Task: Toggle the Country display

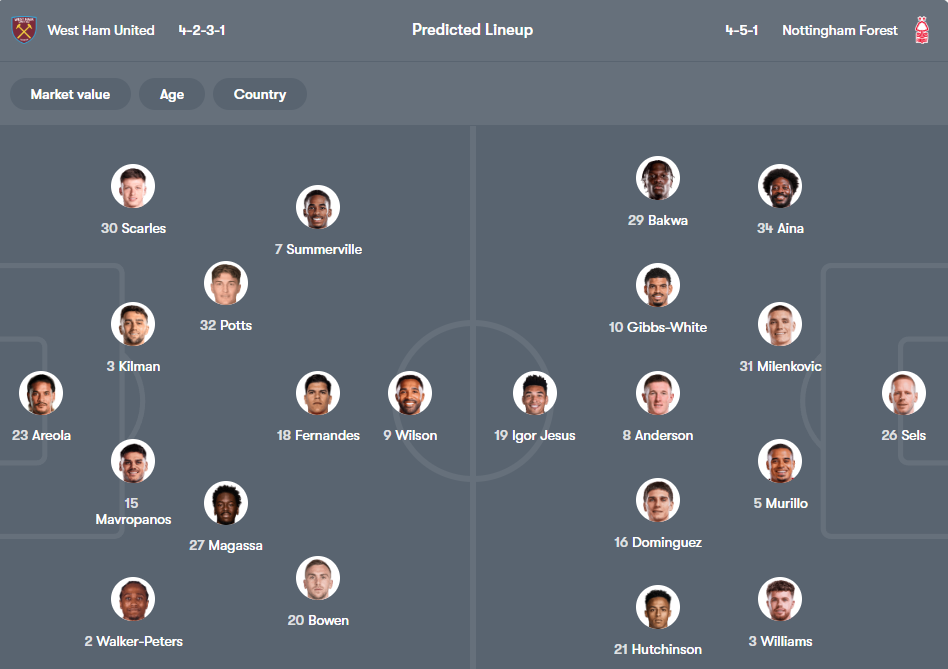Action: pos(259,94)
